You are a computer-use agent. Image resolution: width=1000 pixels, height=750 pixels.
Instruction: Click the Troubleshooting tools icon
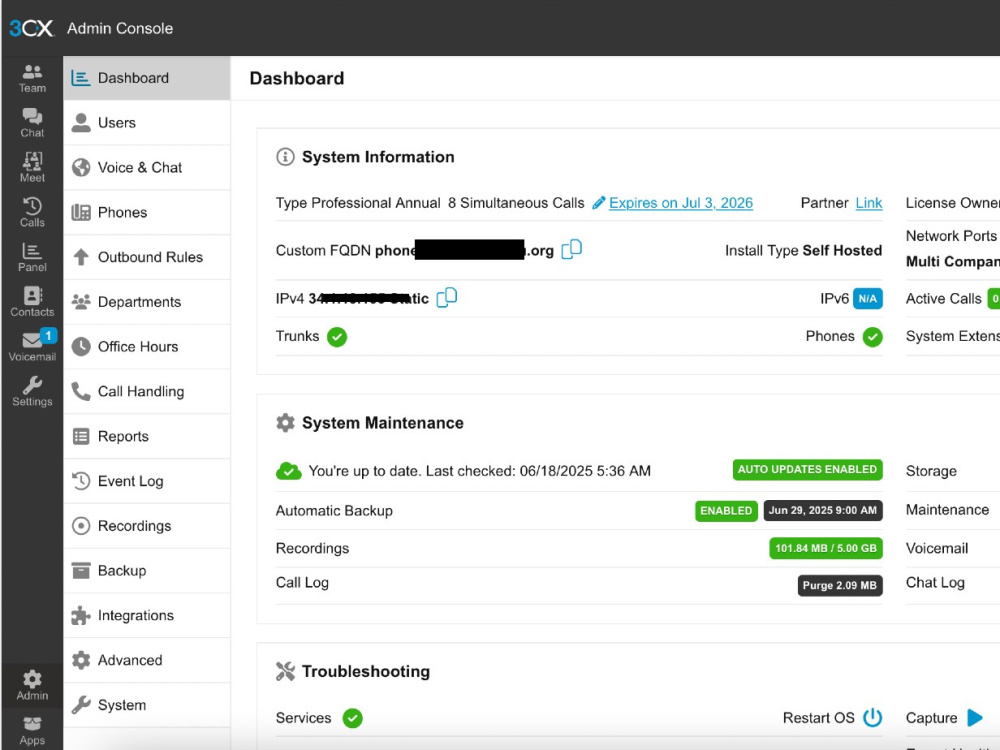click(x=285, y=671)
